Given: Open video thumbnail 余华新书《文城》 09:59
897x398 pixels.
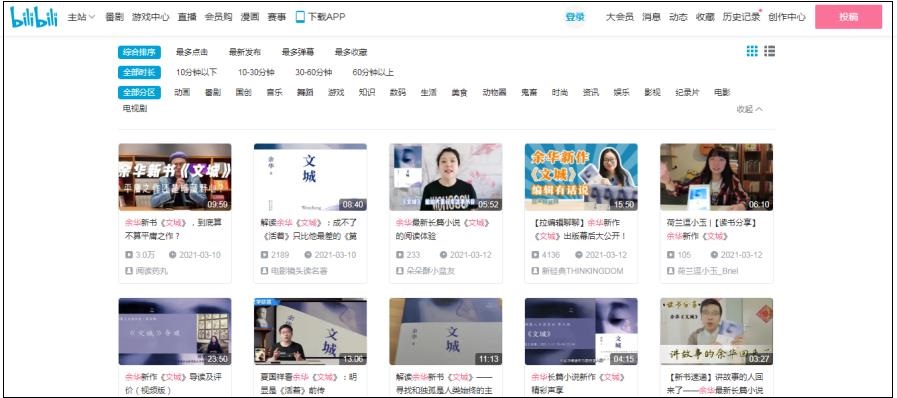Looking at the screenshot, I should 175,177.
